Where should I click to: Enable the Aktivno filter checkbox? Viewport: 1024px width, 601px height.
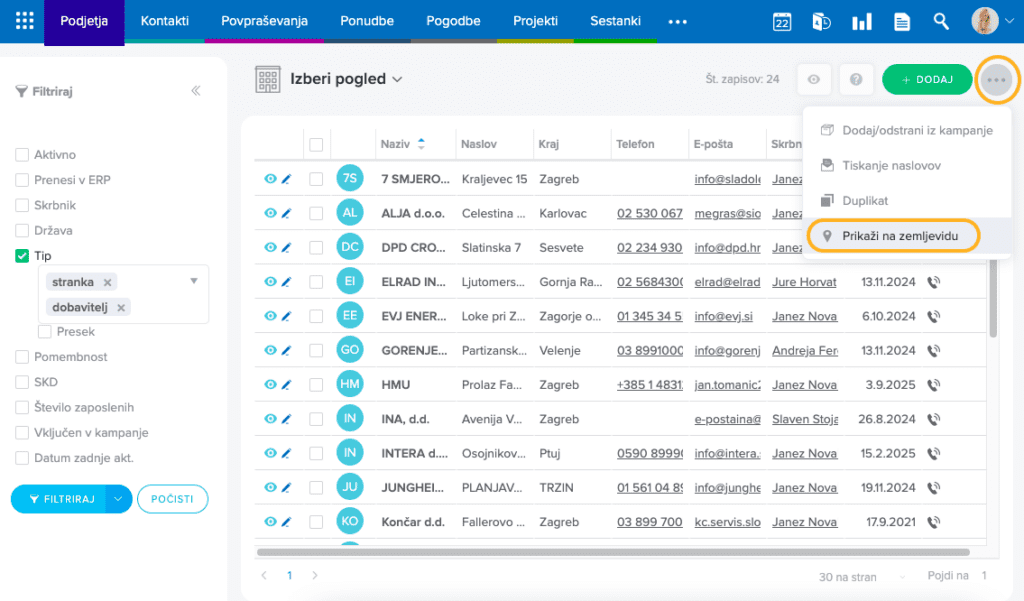click(x=22, y=155)
